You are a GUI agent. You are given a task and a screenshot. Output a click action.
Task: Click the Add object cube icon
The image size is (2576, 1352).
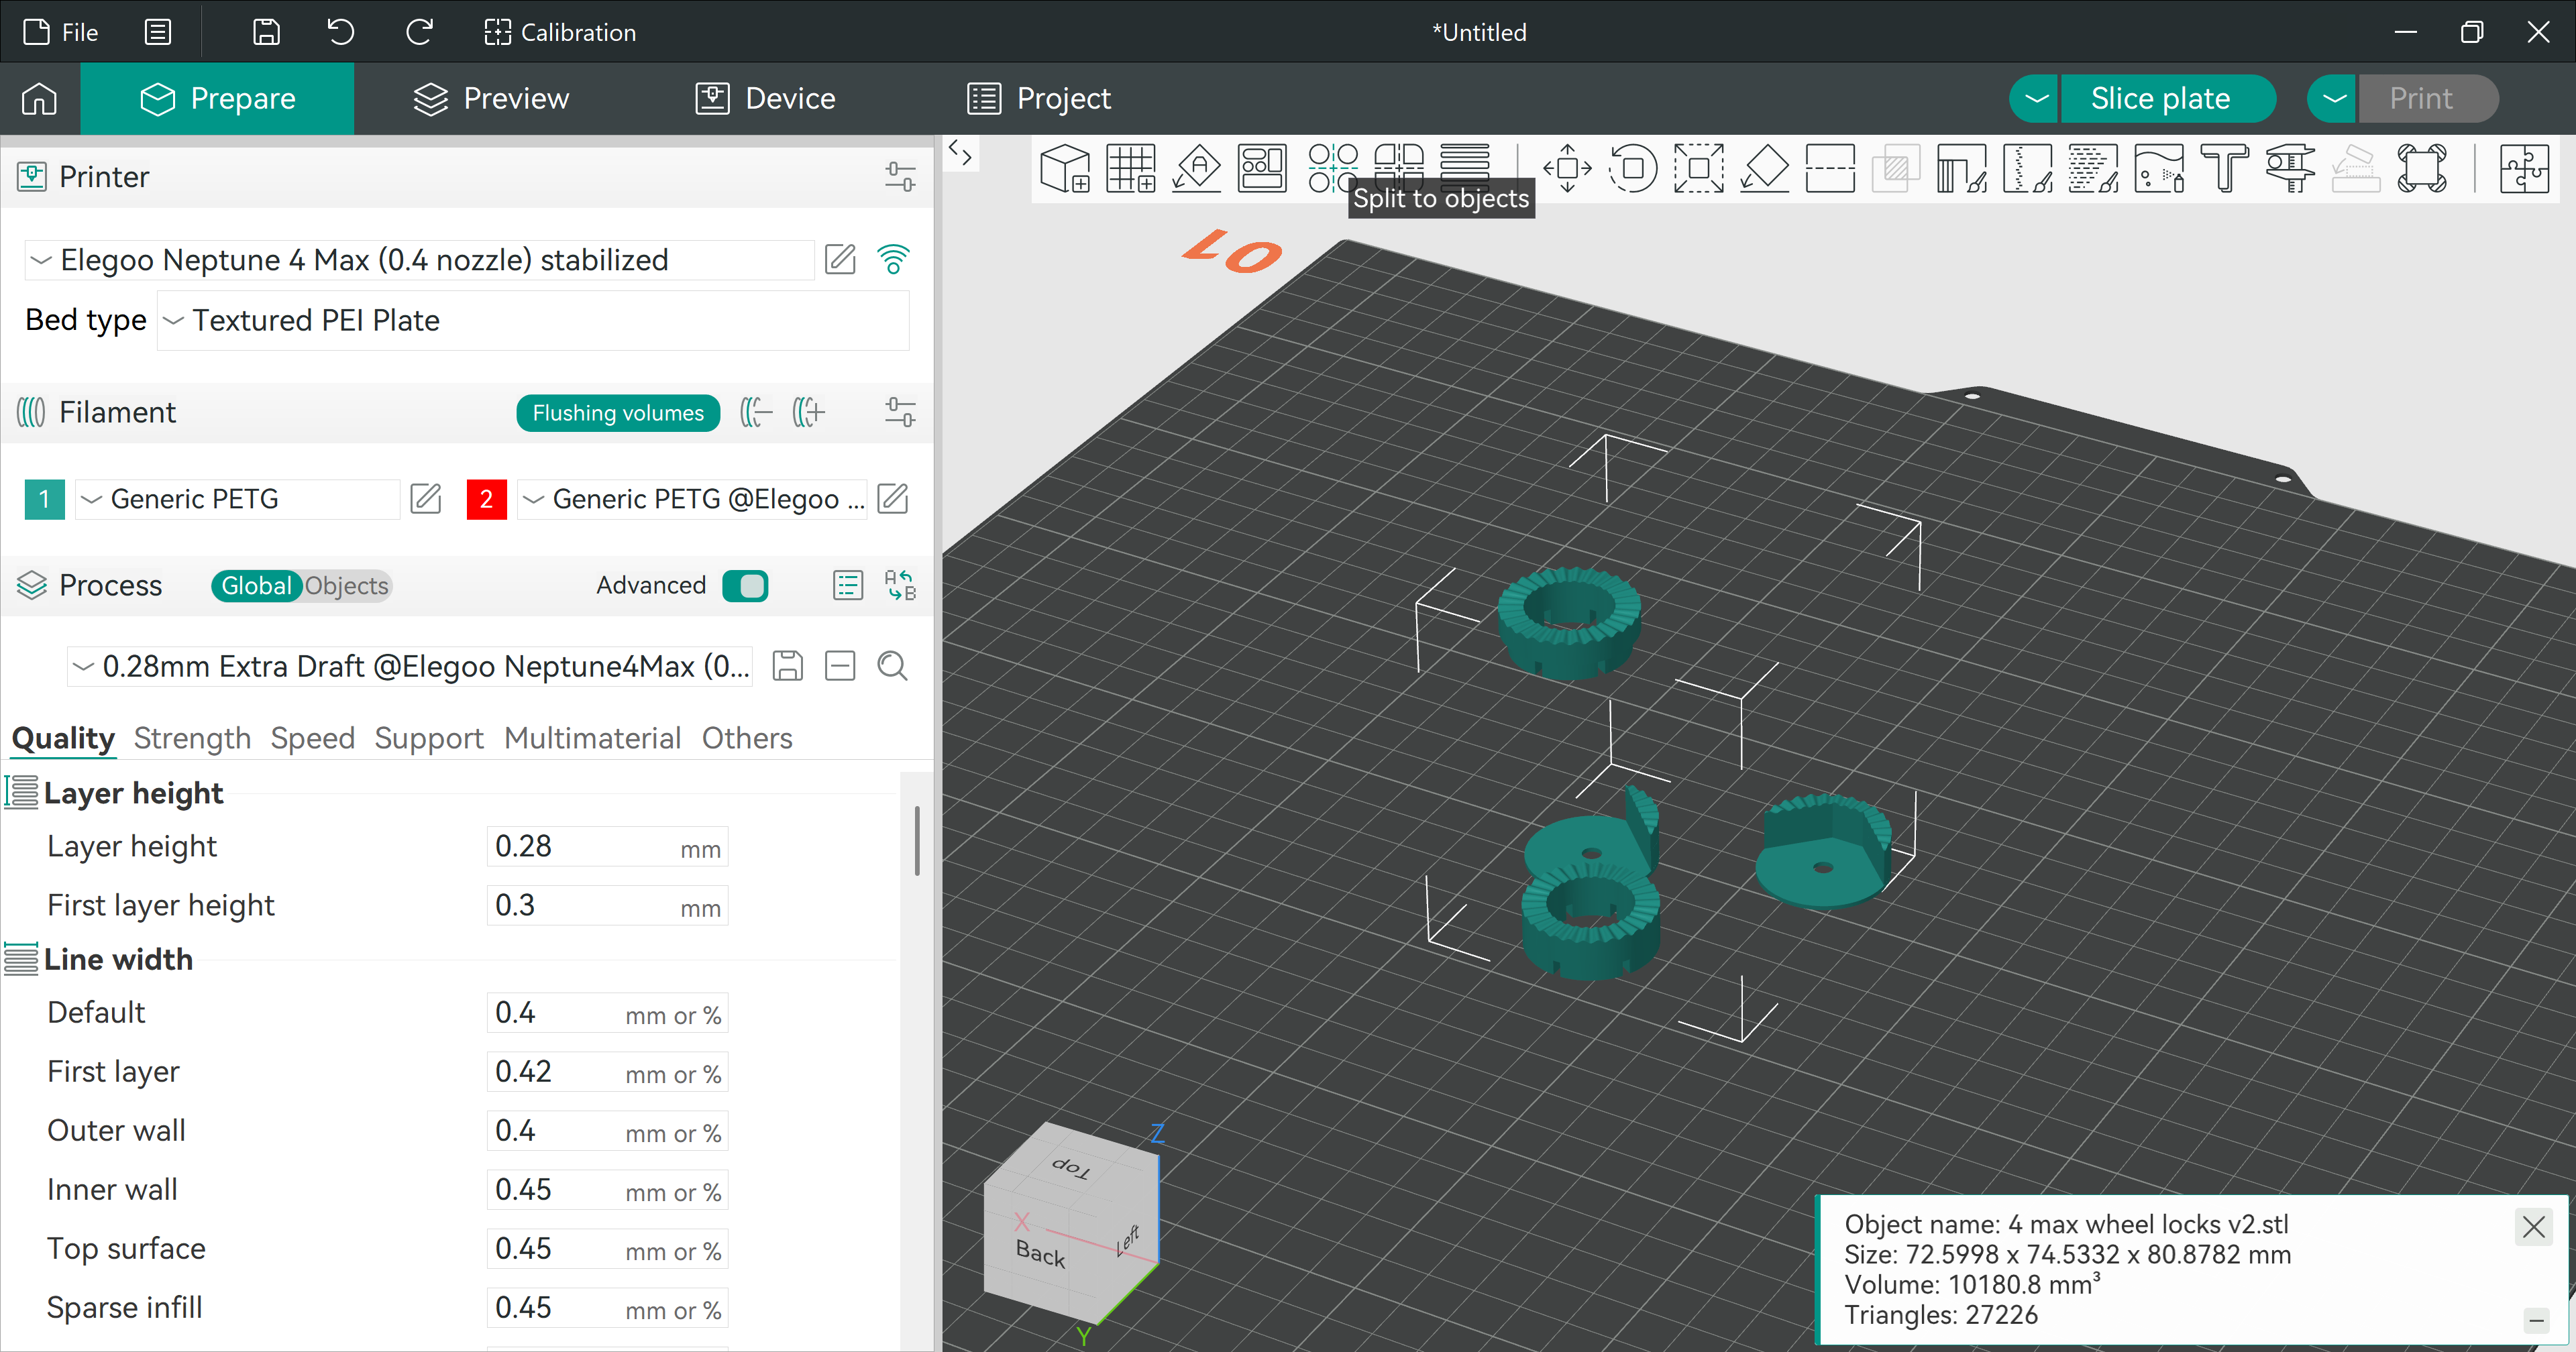(x=1065, y=168)
